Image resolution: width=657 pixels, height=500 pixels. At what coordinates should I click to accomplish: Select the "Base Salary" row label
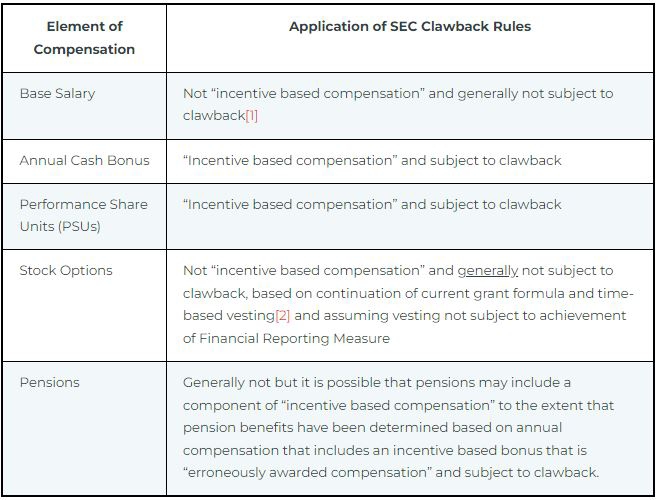(x=57, y=94)
